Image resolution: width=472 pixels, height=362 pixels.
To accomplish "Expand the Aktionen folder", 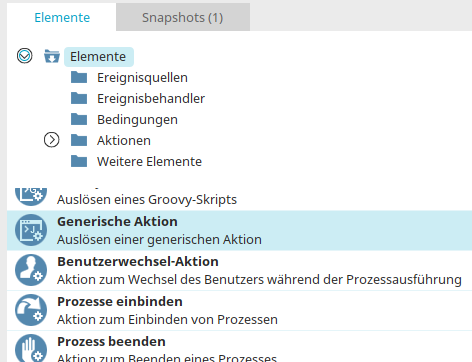I will [x=52, y=140].
